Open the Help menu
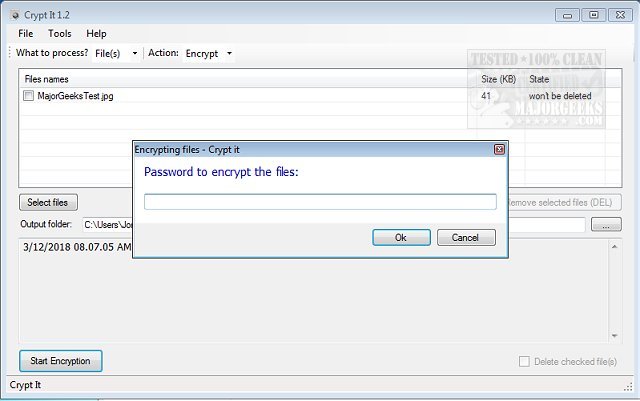The width and height of the screenshot is (640, 401). [96, 33]
